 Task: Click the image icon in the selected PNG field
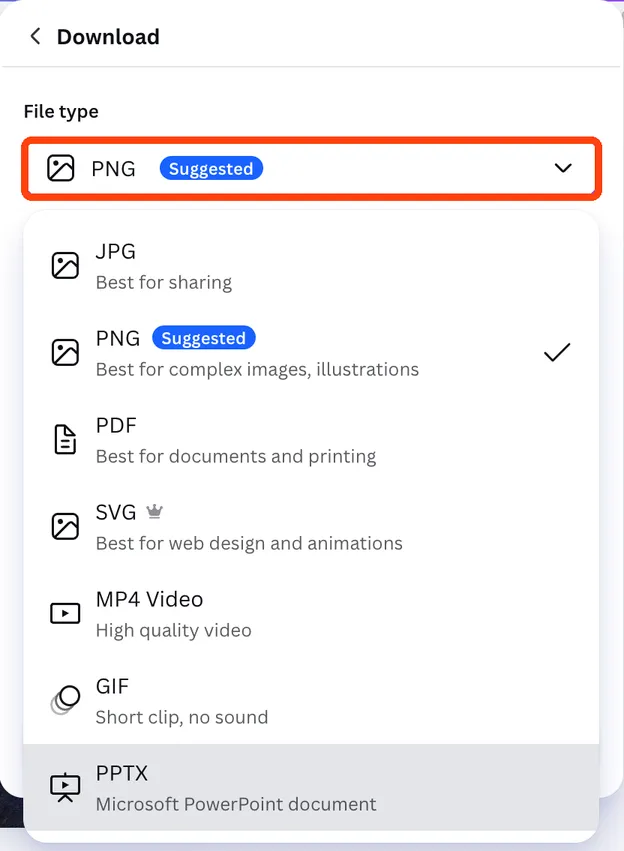tap(61, 168)
